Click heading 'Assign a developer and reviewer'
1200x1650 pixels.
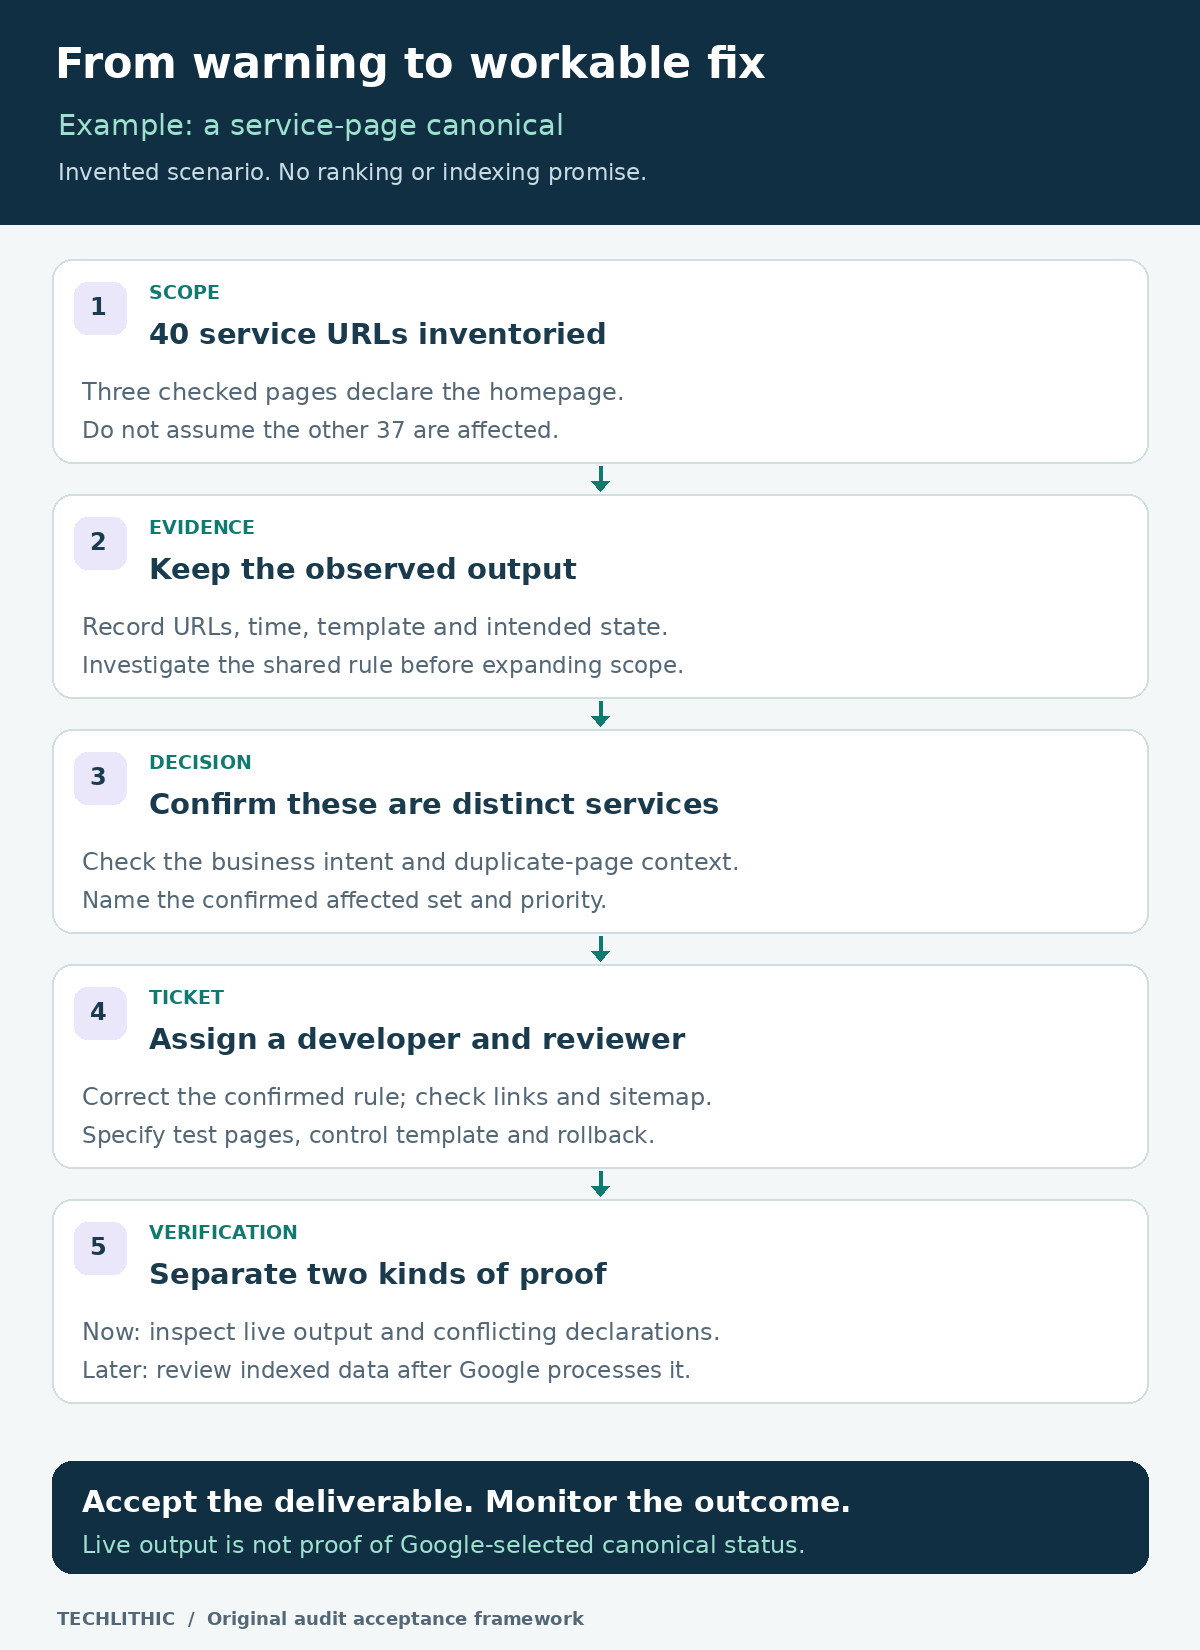coord(417,1039)
